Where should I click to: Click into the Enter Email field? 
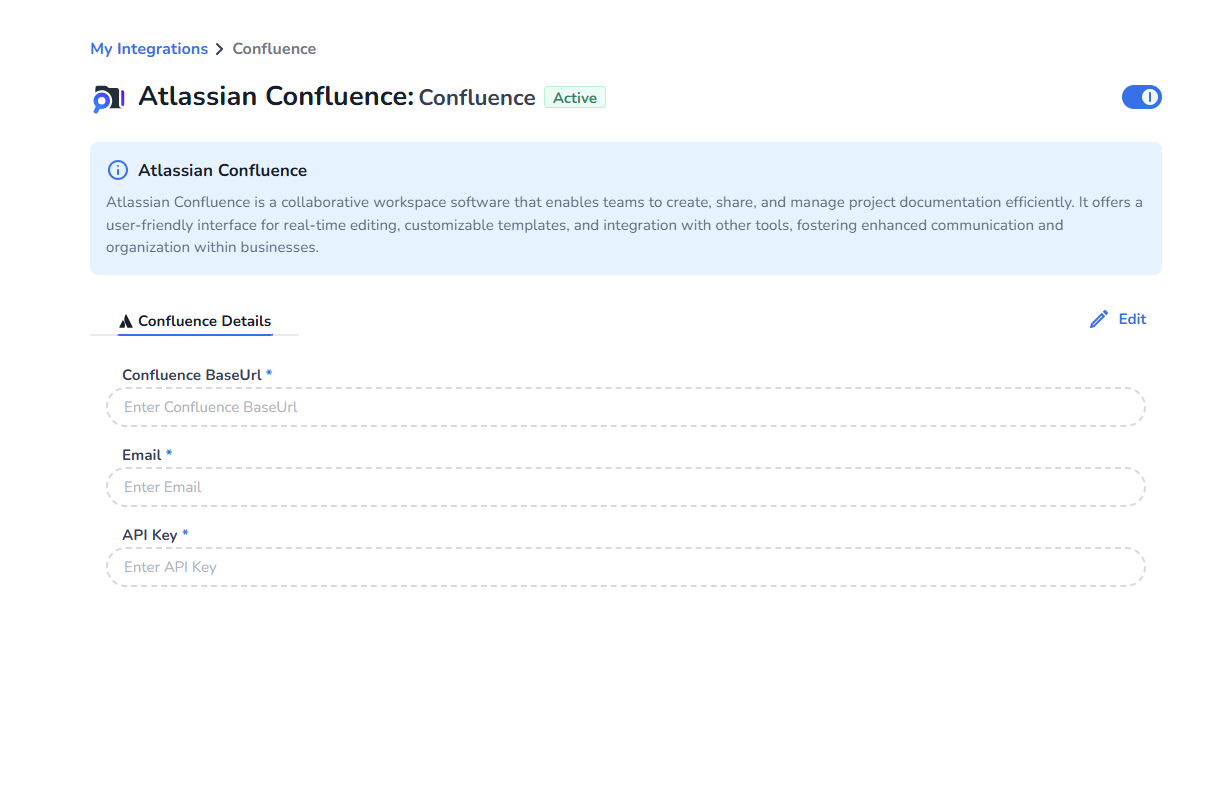click(625, 487)
